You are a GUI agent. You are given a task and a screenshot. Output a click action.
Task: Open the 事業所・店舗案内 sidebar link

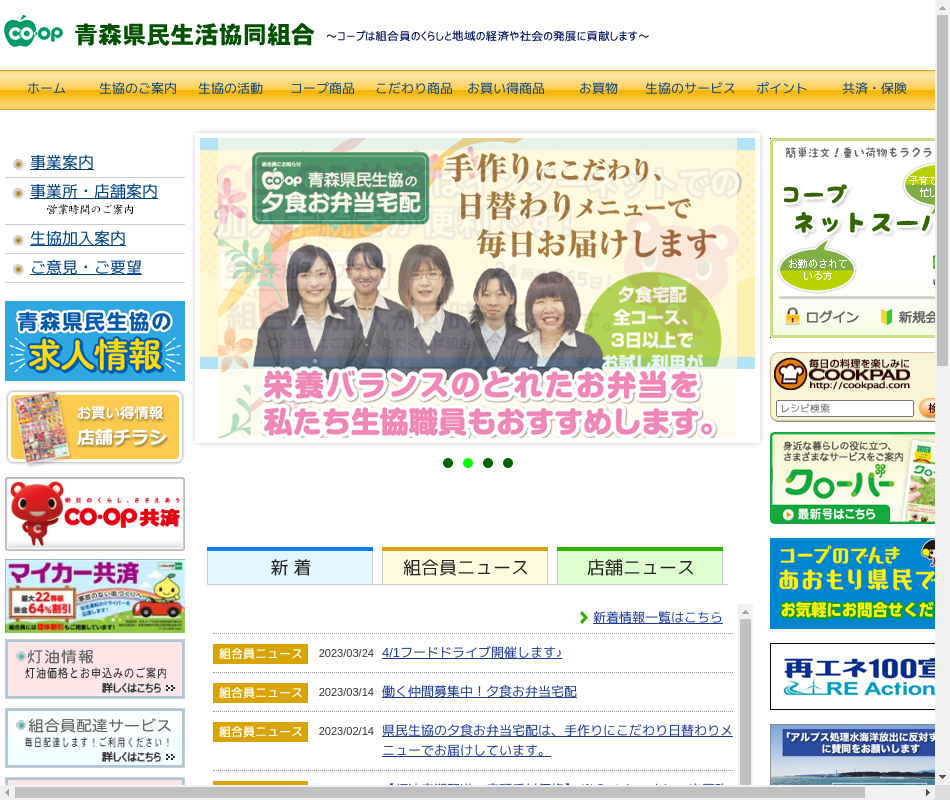coord(94,192)
